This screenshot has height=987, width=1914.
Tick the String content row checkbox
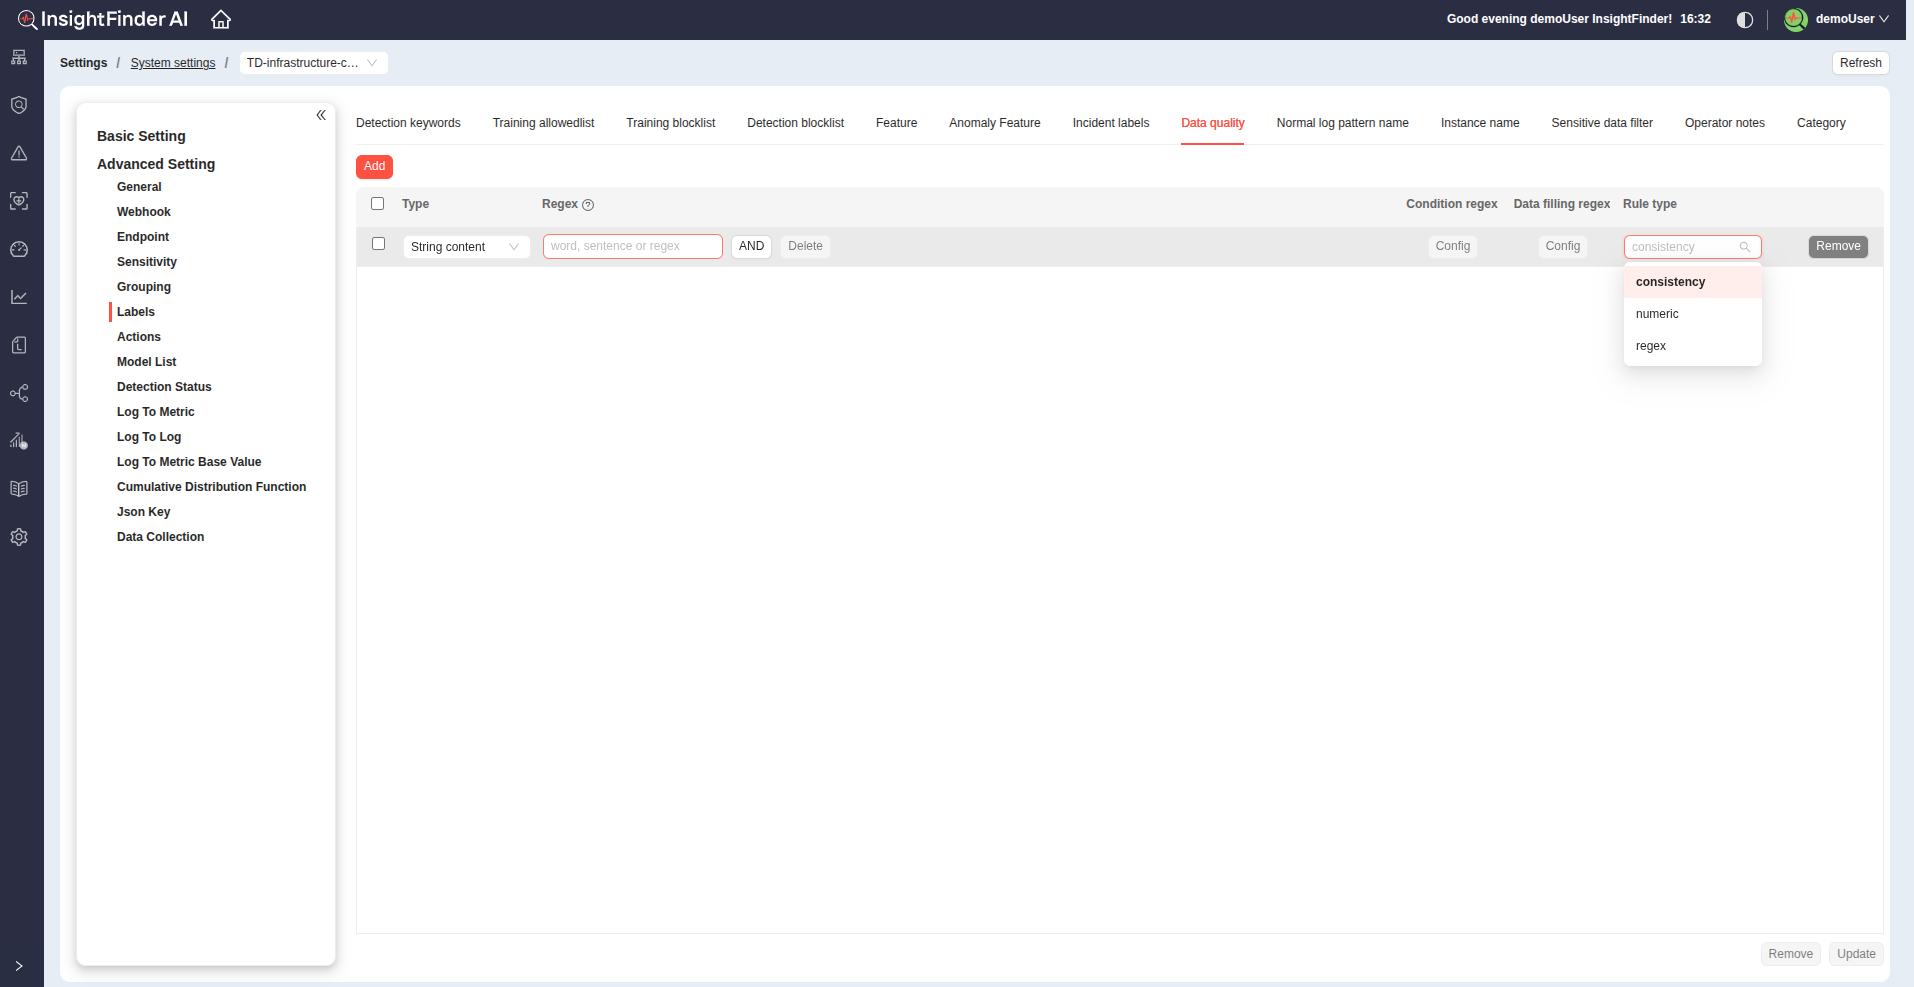[378, 244]
